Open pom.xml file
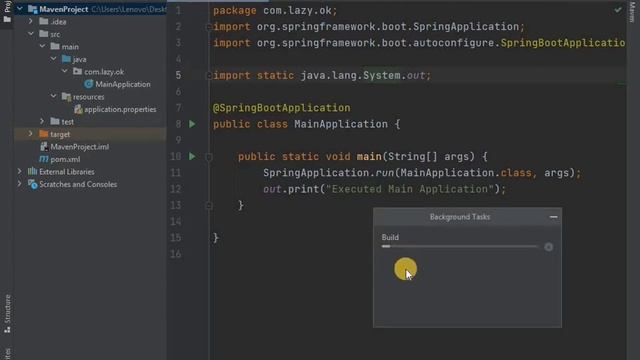This screenshot has height=360, width=640. (x=65, y=159)
